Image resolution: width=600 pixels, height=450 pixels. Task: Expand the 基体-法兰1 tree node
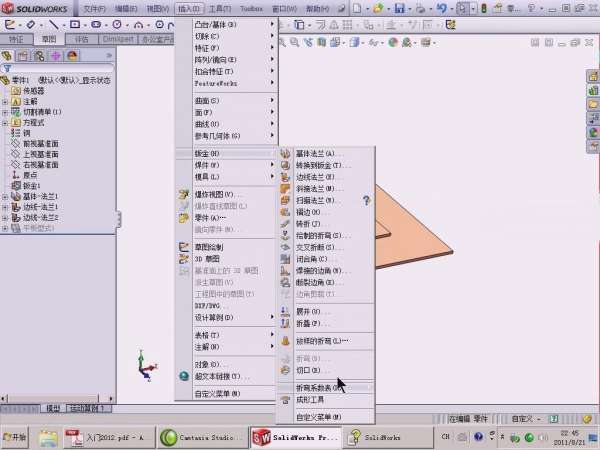click(x=5, y=197)
